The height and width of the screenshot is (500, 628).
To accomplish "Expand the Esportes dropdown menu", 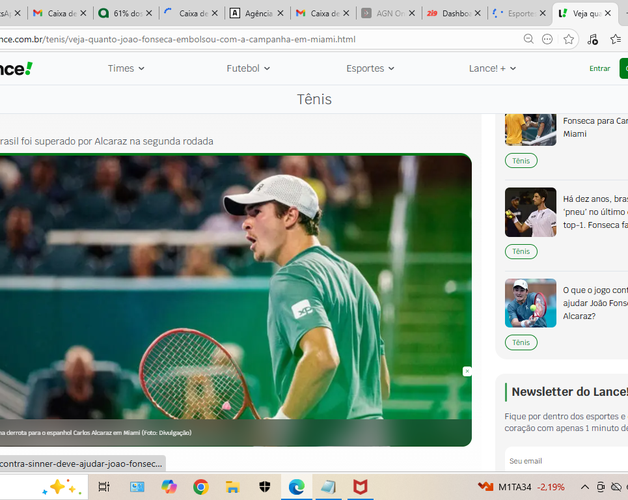I will [x=370, y=69].
